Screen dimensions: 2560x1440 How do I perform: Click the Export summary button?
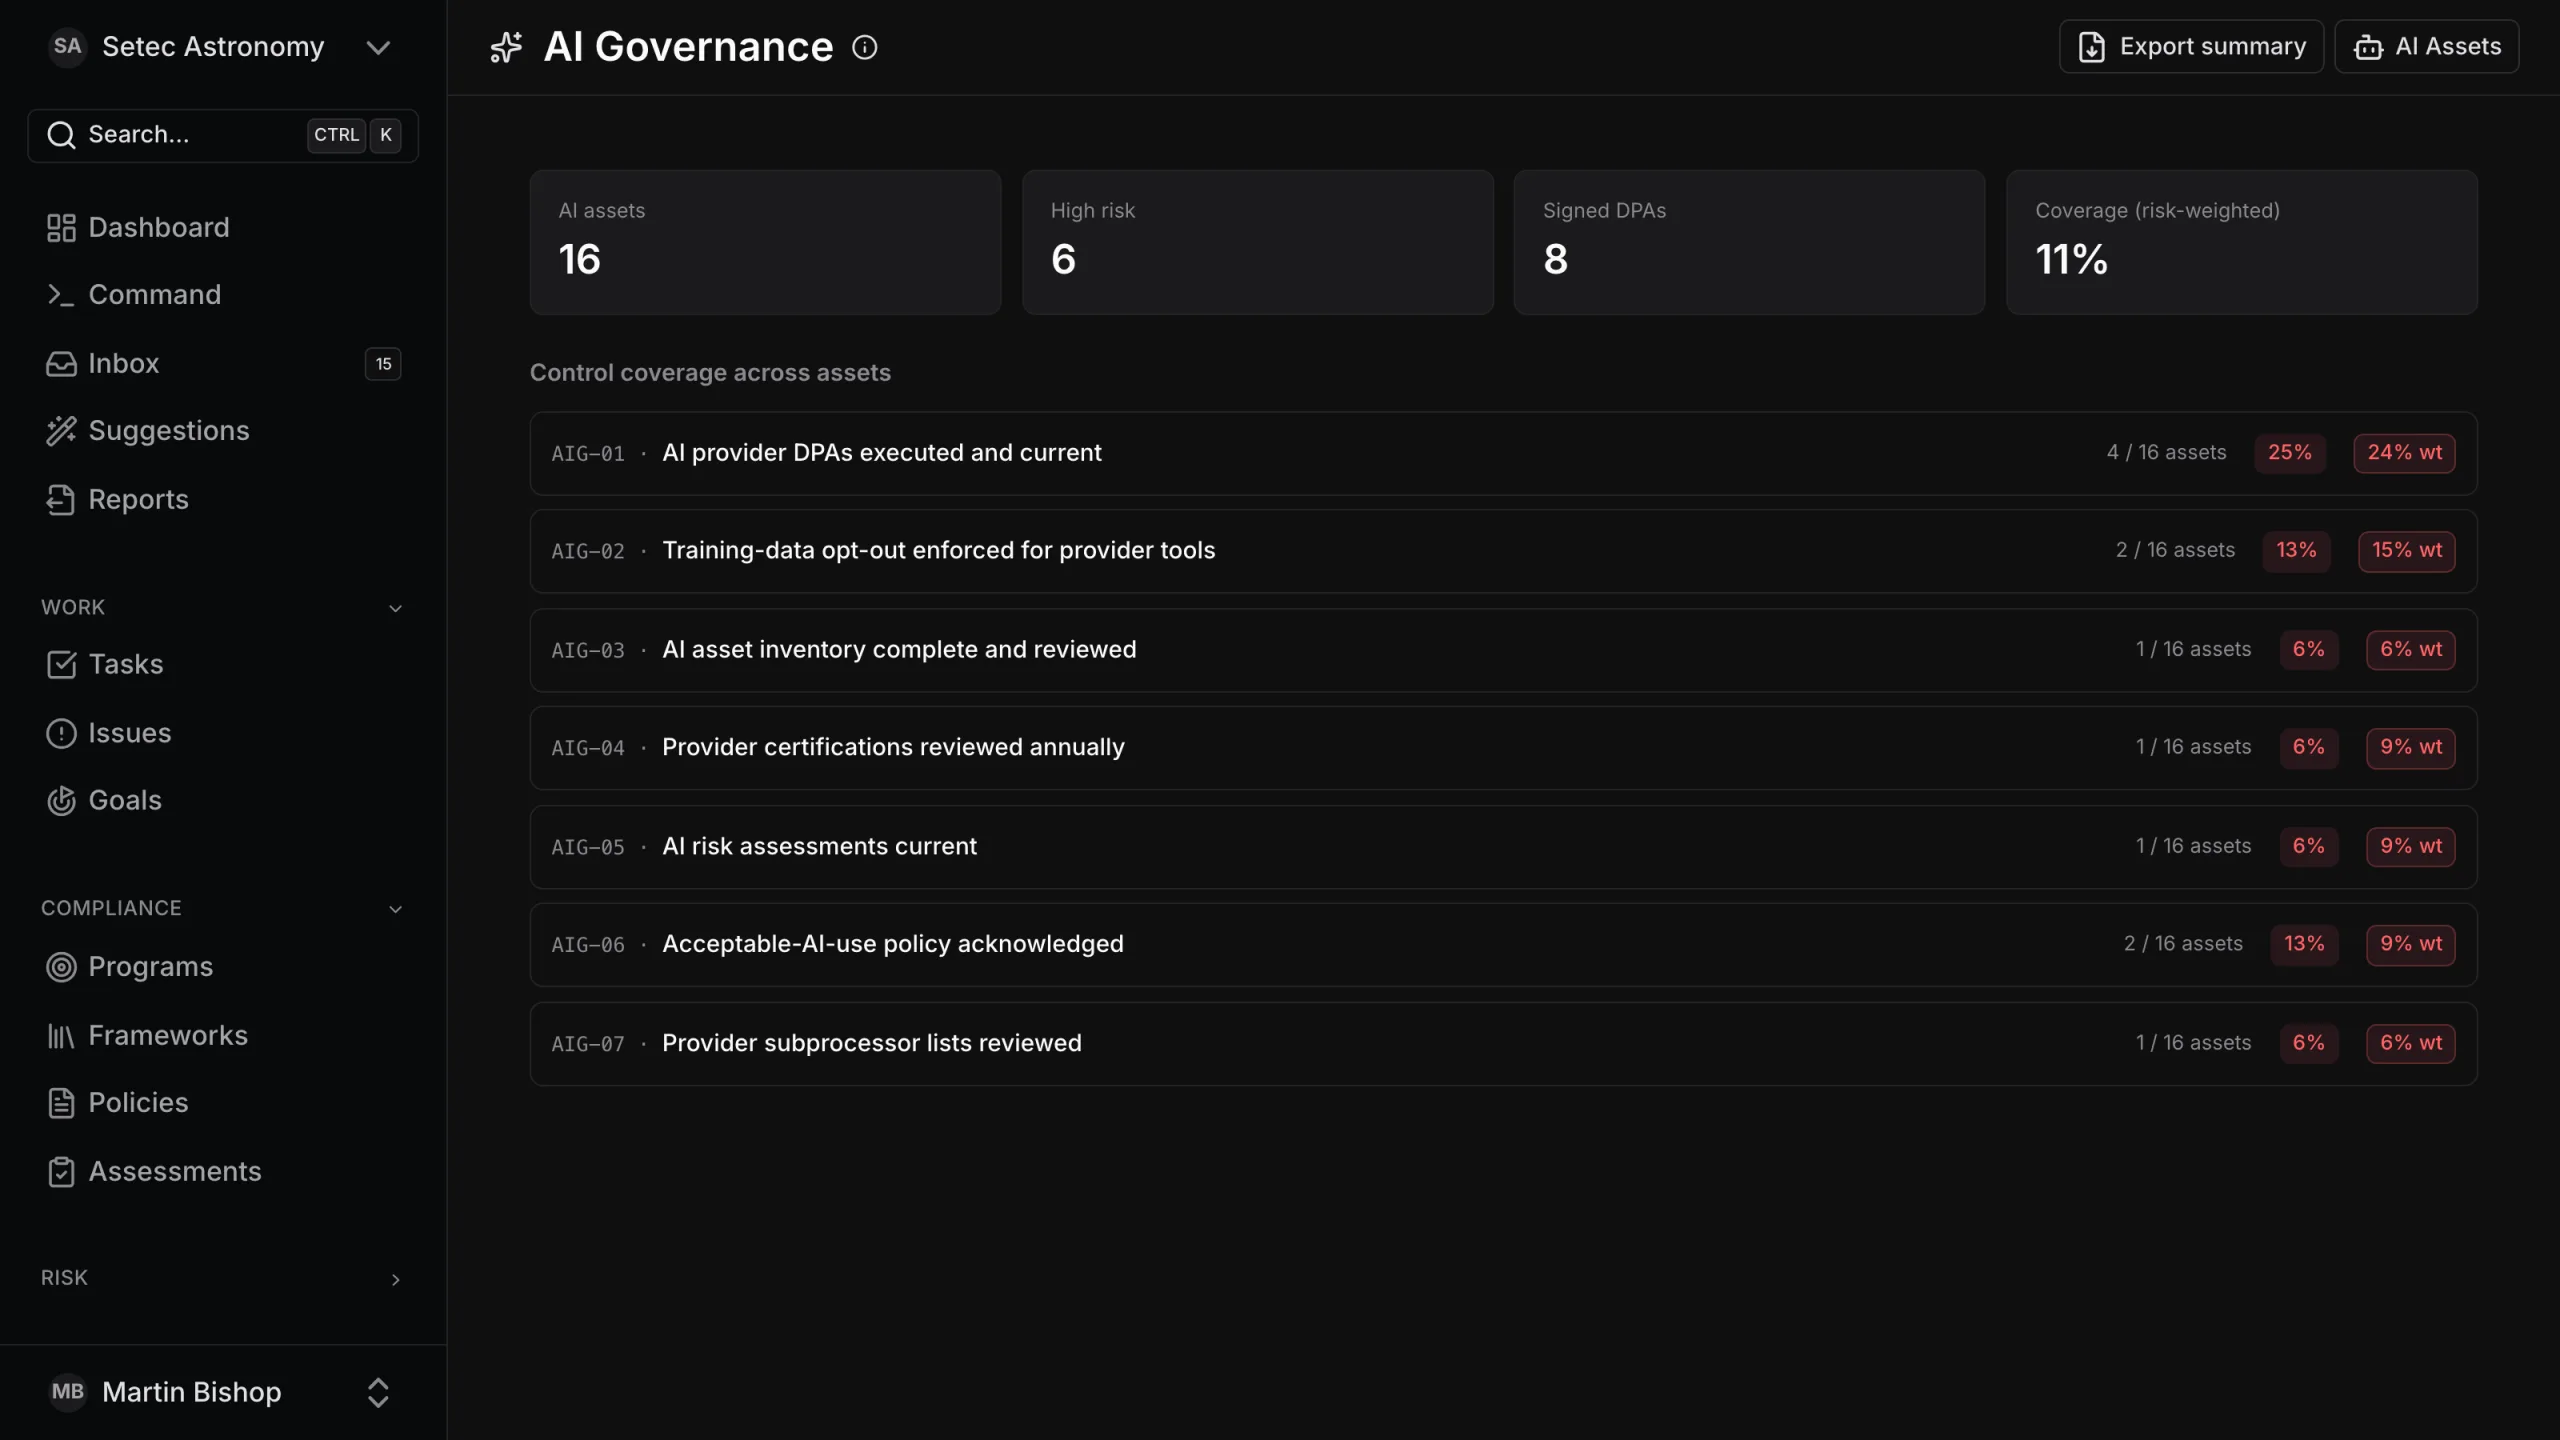point(2191,47)
